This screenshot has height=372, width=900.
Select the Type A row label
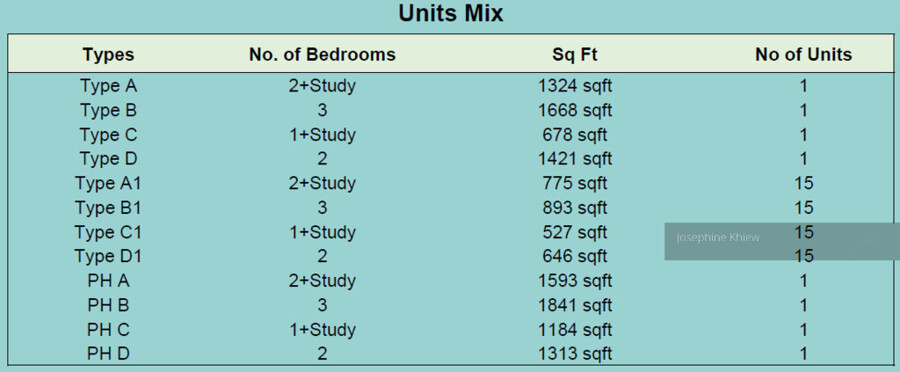pyautogui.click(x=108, y=86)
